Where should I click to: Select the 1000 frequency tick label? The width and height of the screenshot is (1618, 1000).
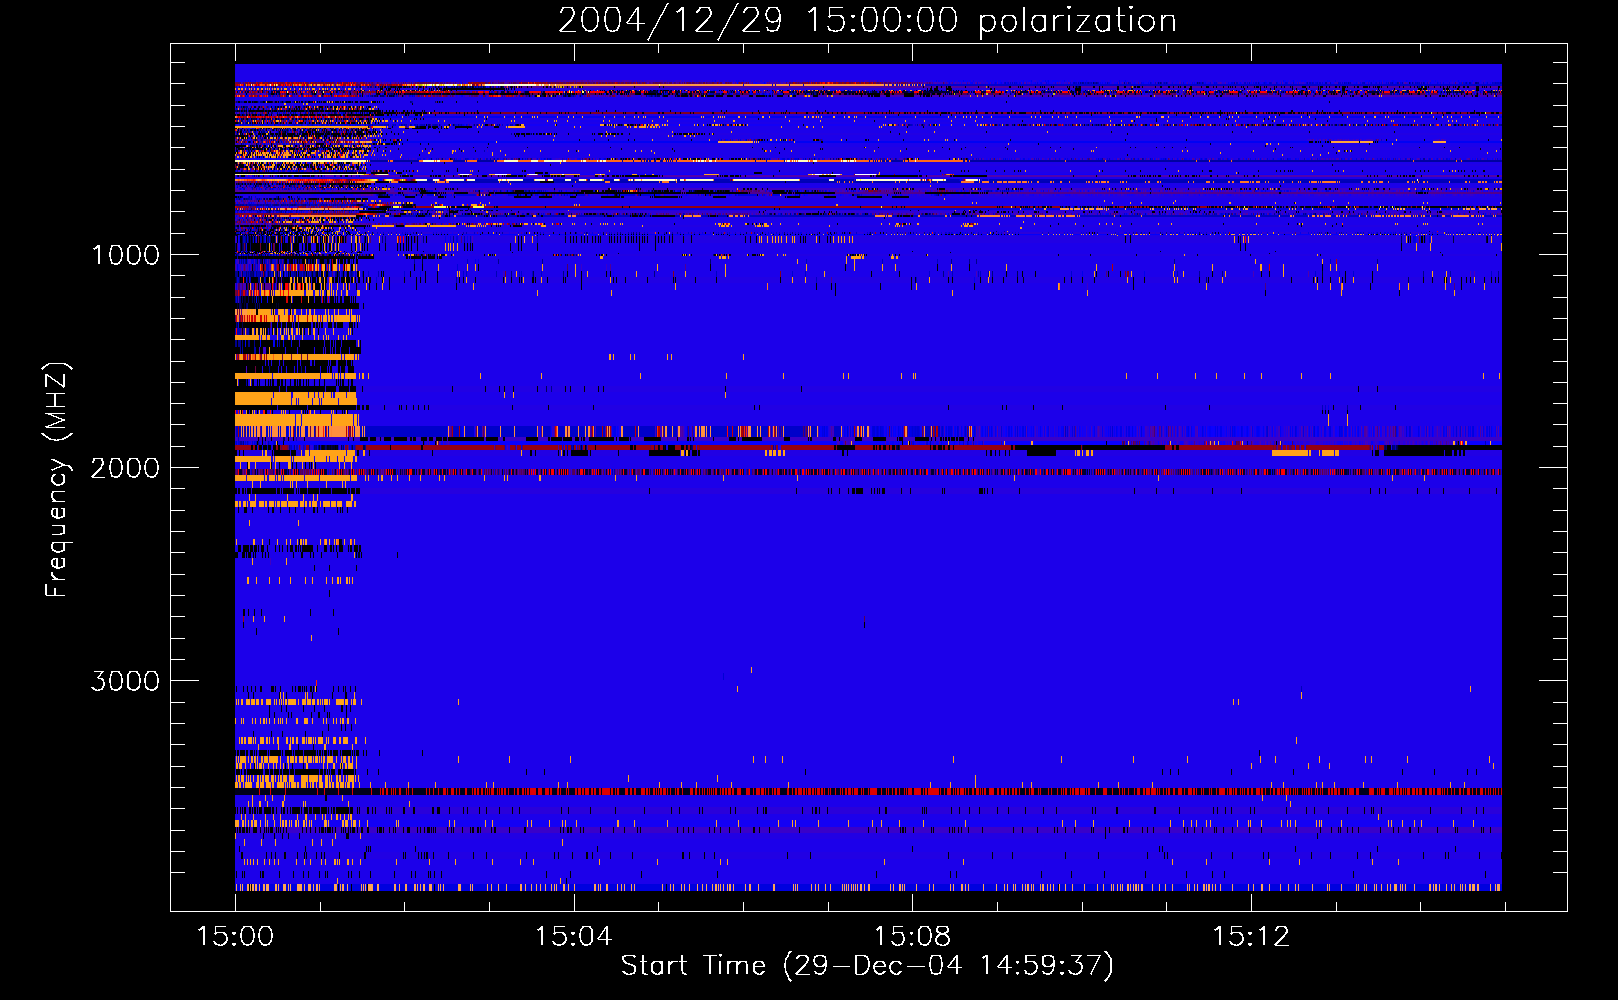click(125, 255)
